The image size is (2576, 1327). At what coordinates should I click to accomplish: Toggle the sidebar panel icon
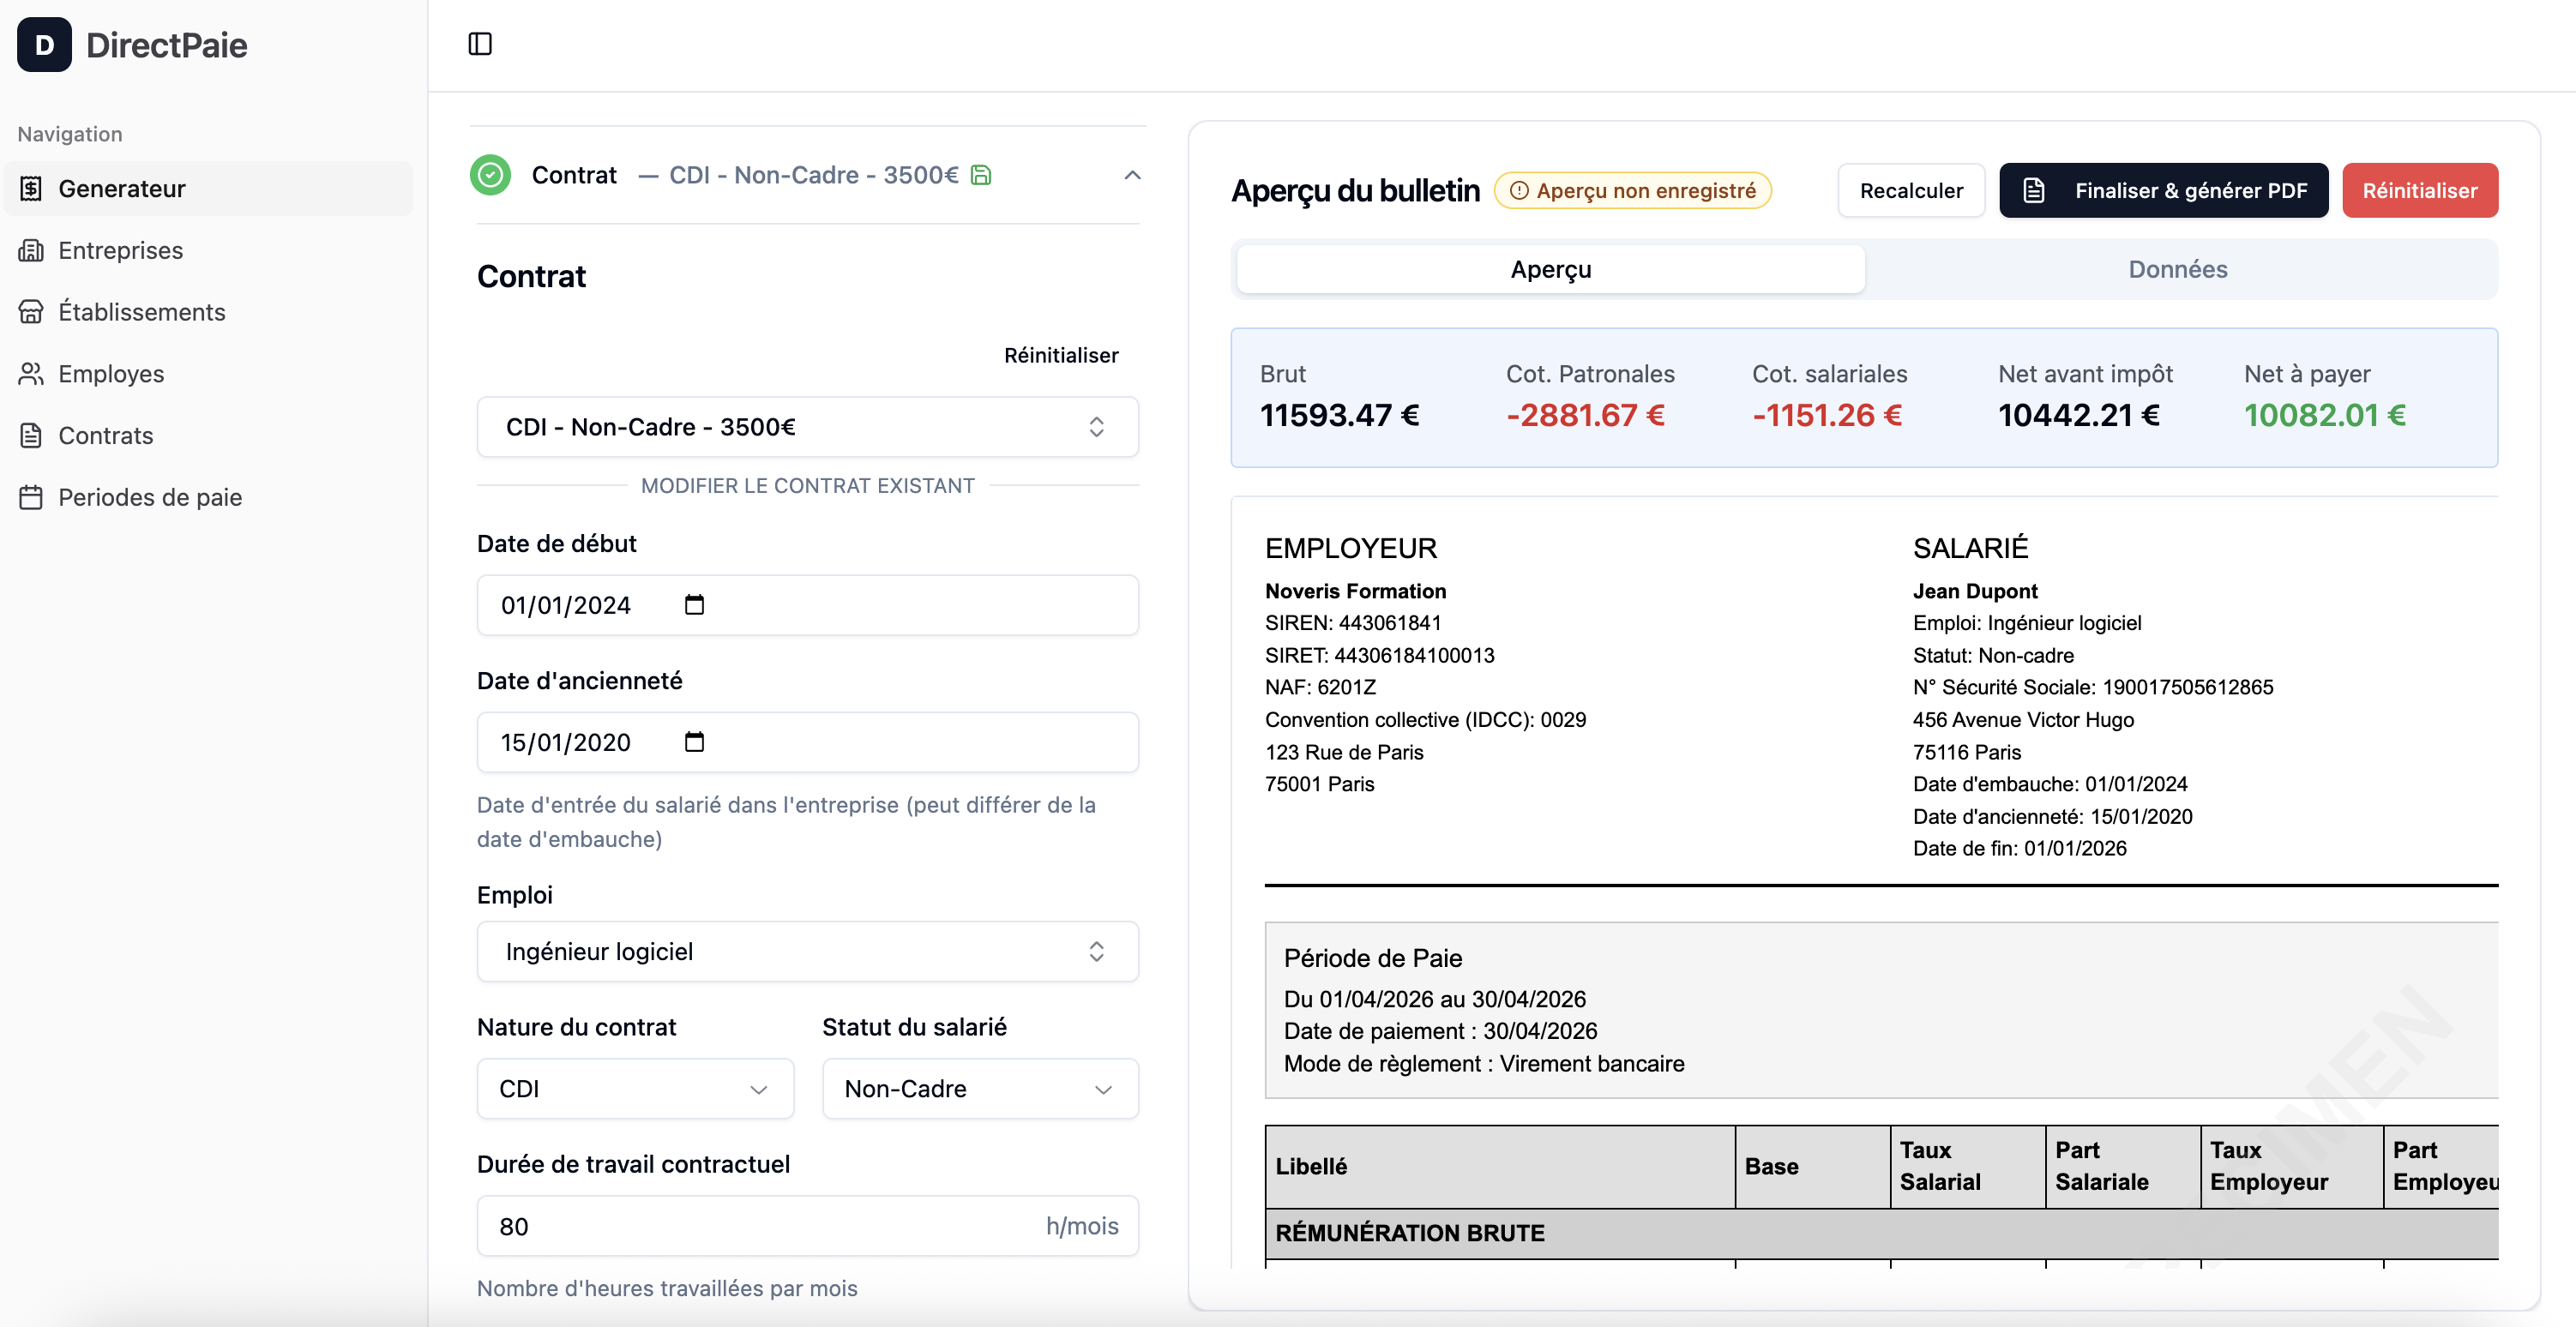(480, 44)
